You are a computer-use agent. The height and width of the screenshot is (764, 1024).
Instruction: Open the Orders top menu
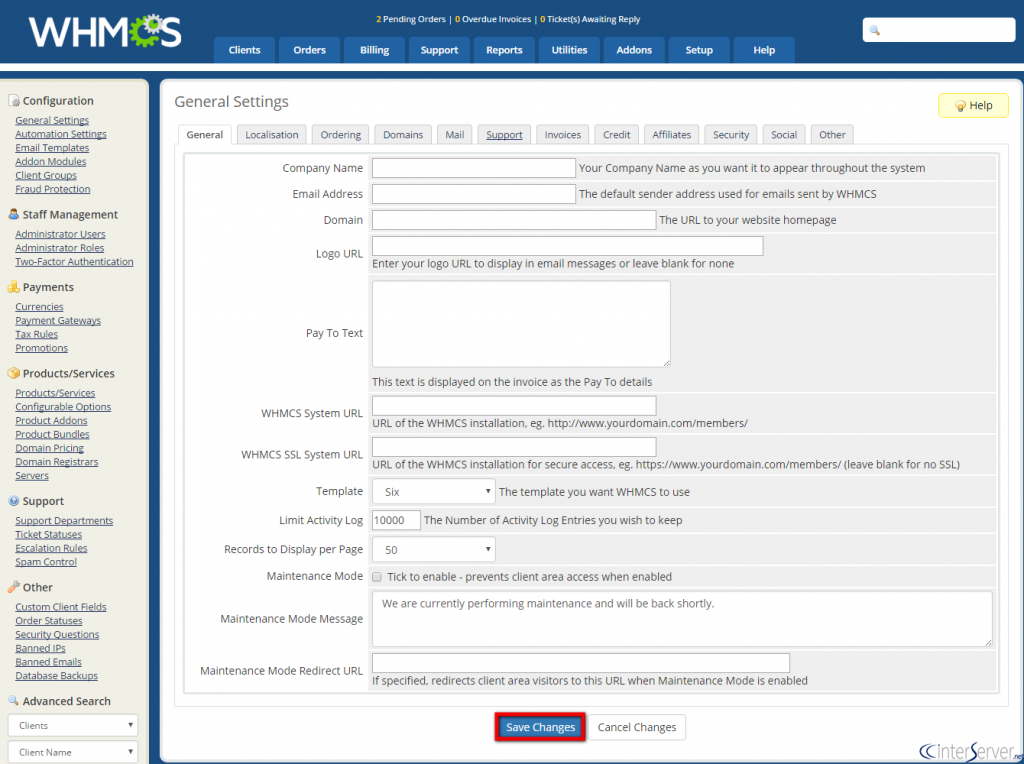click(310, 50)
